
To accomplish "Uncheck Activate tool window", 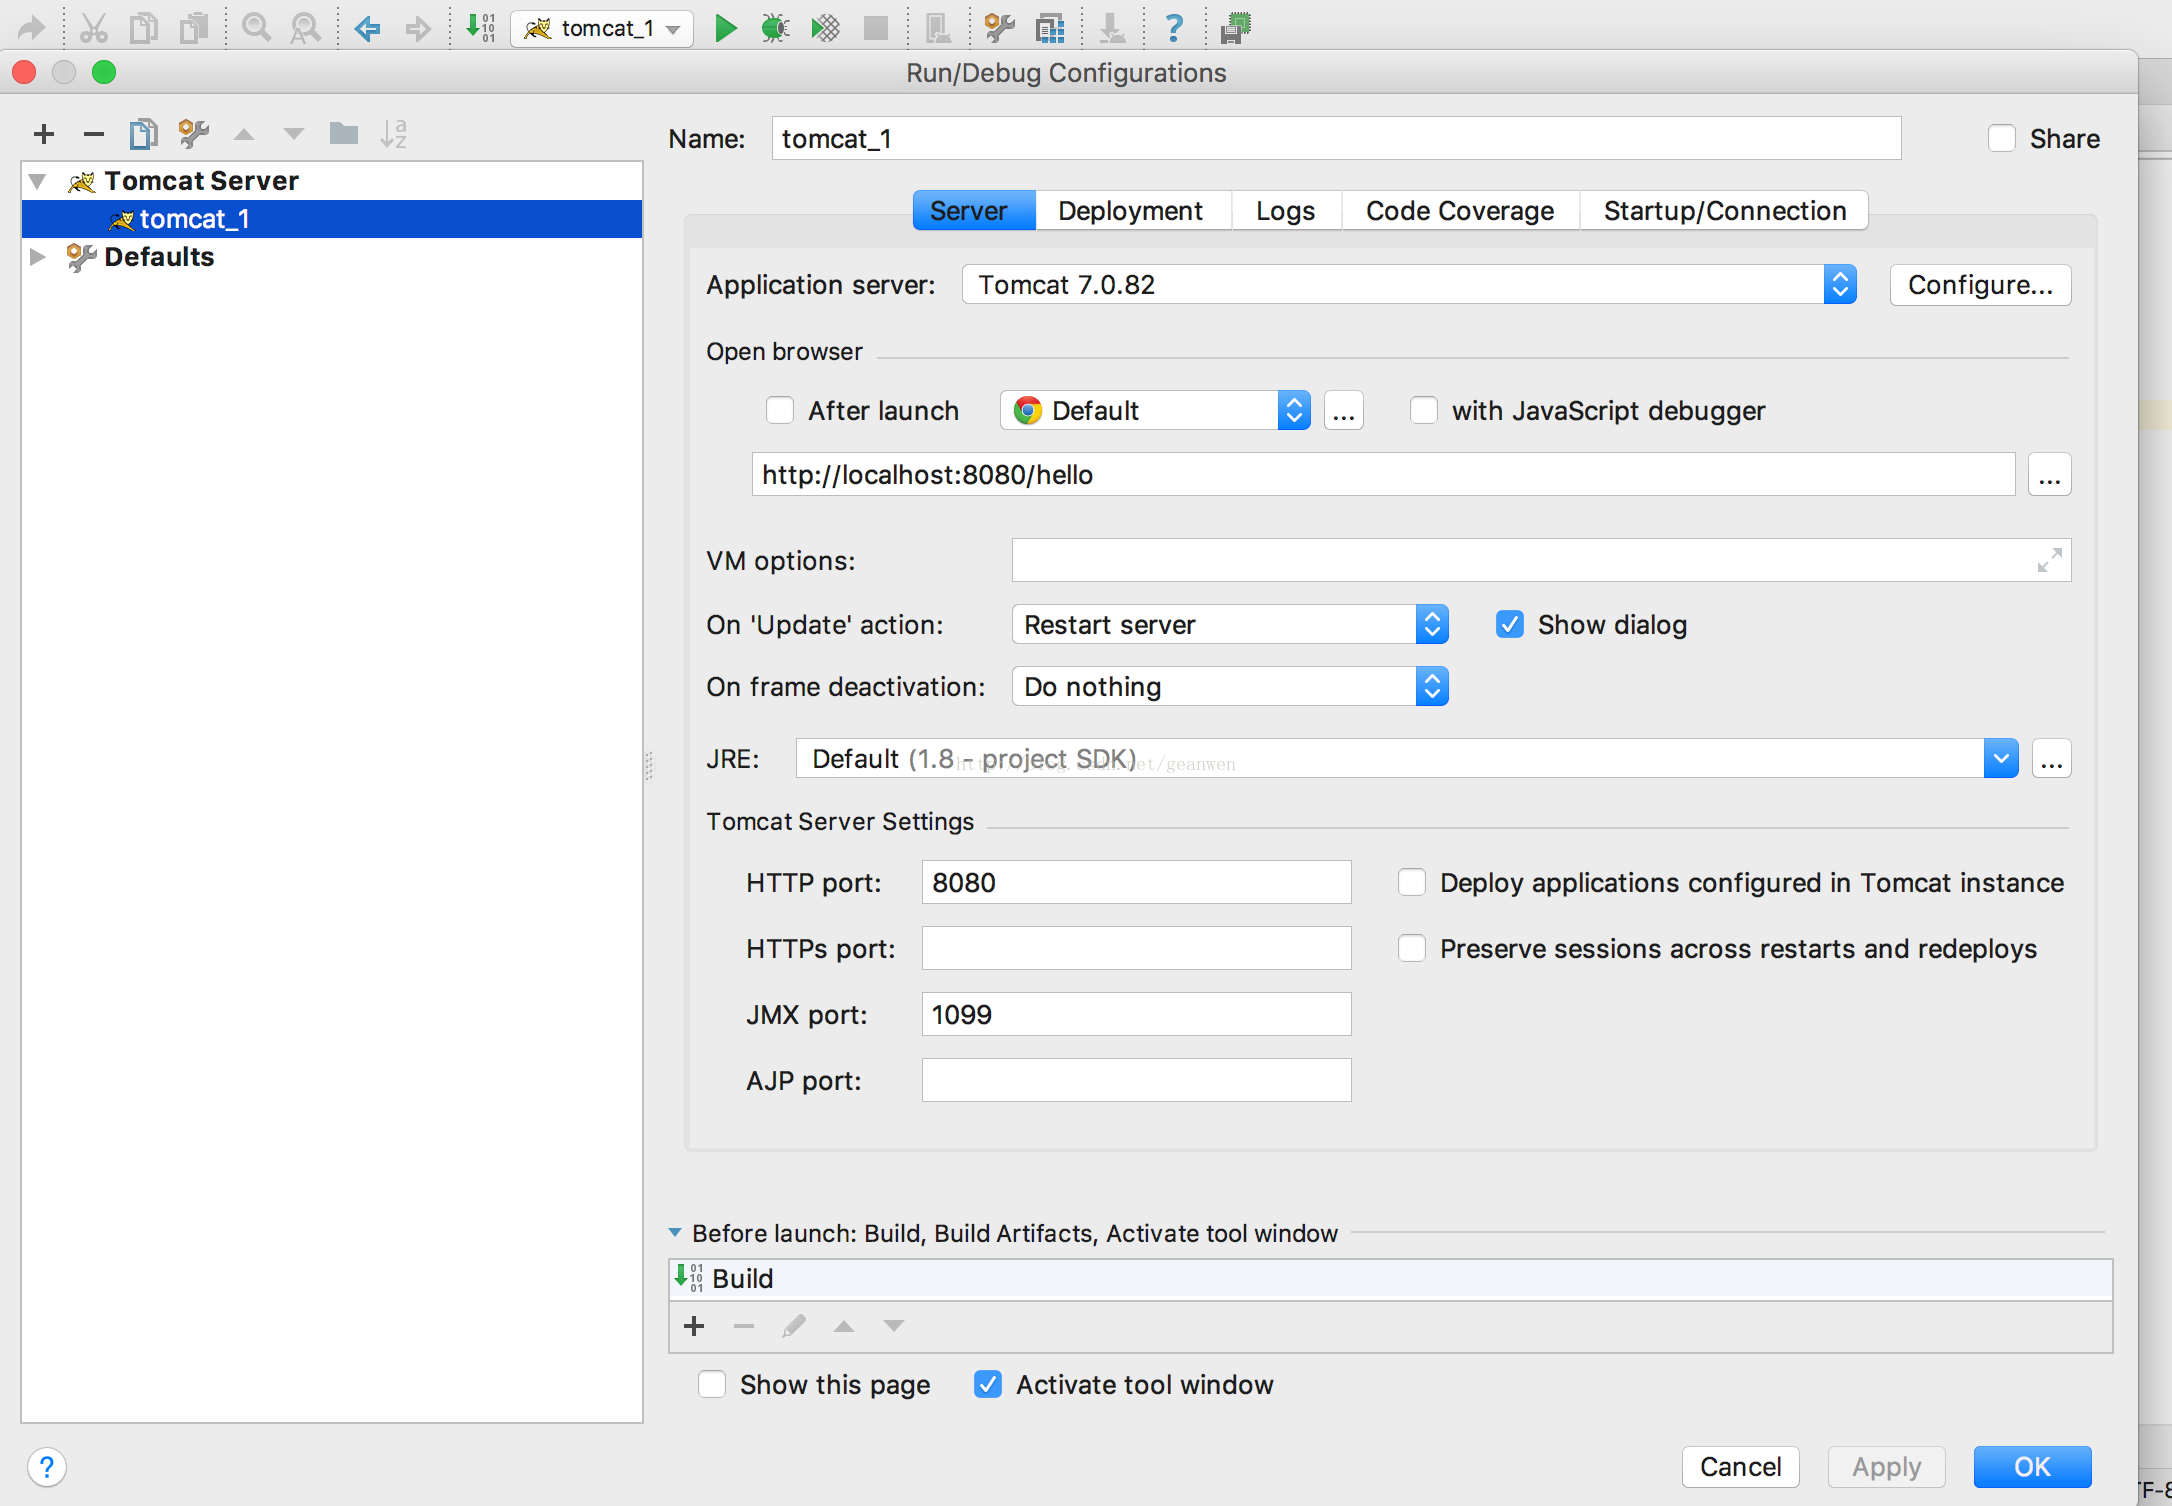I will pyautogui.click(x=987, y=1384).
